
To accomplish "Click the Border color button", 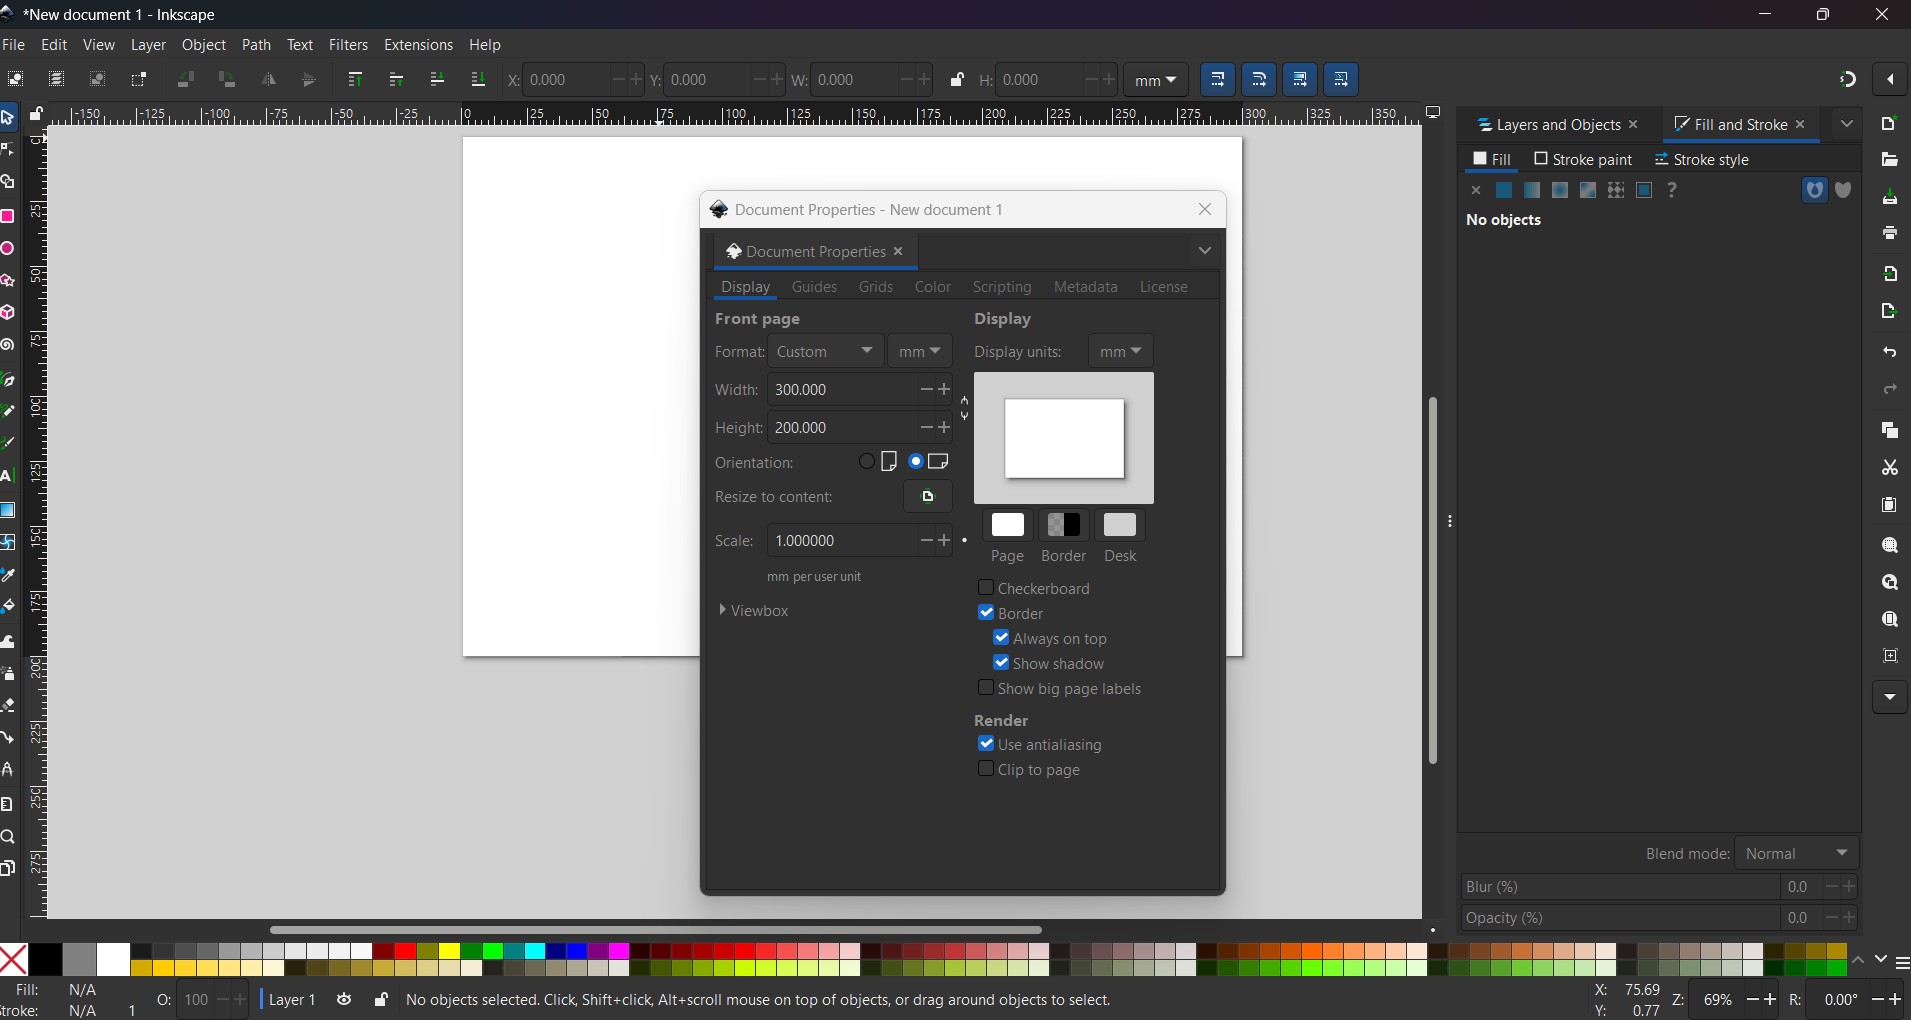I will click(1063, 525).
